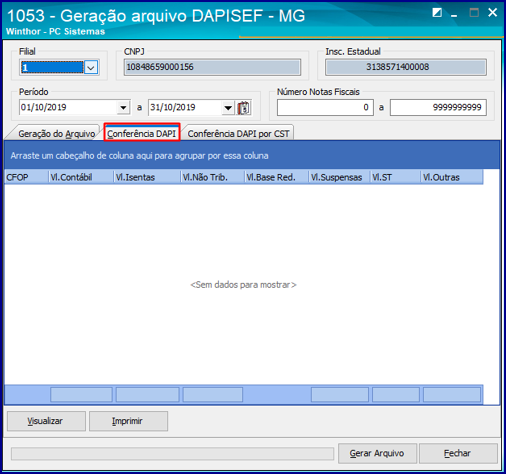Sort by Vl.ST column header
The height and width of the screenshot is (474, 506).
(395, 177)
